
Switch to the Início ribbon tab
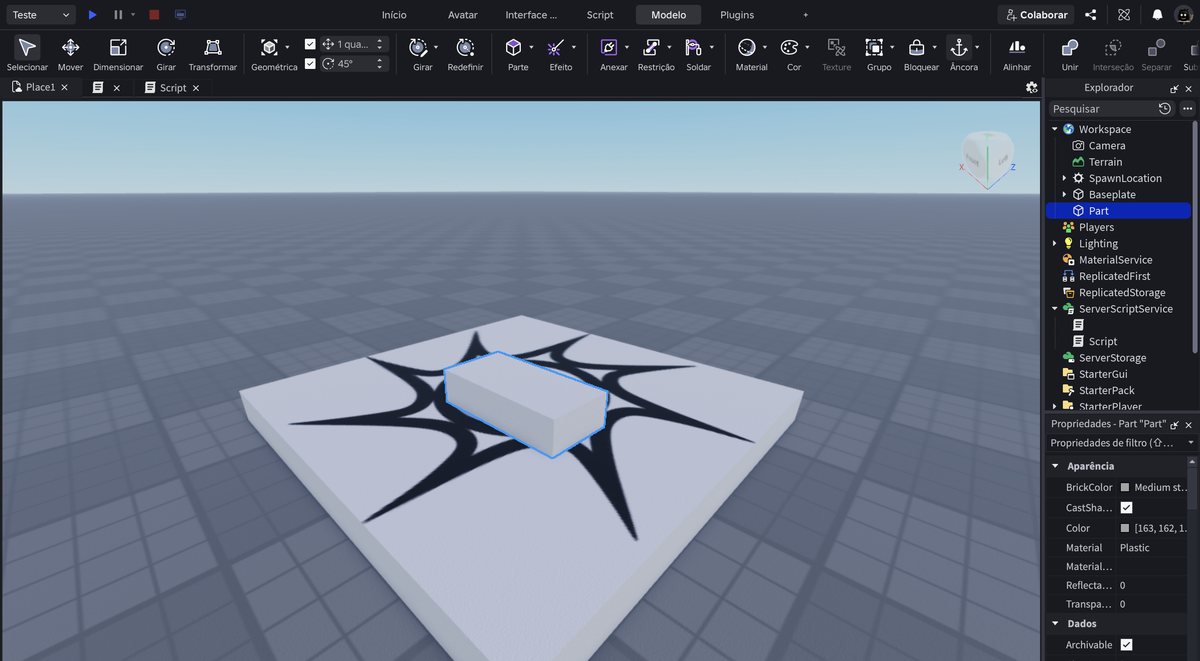(x=394, y=15)
